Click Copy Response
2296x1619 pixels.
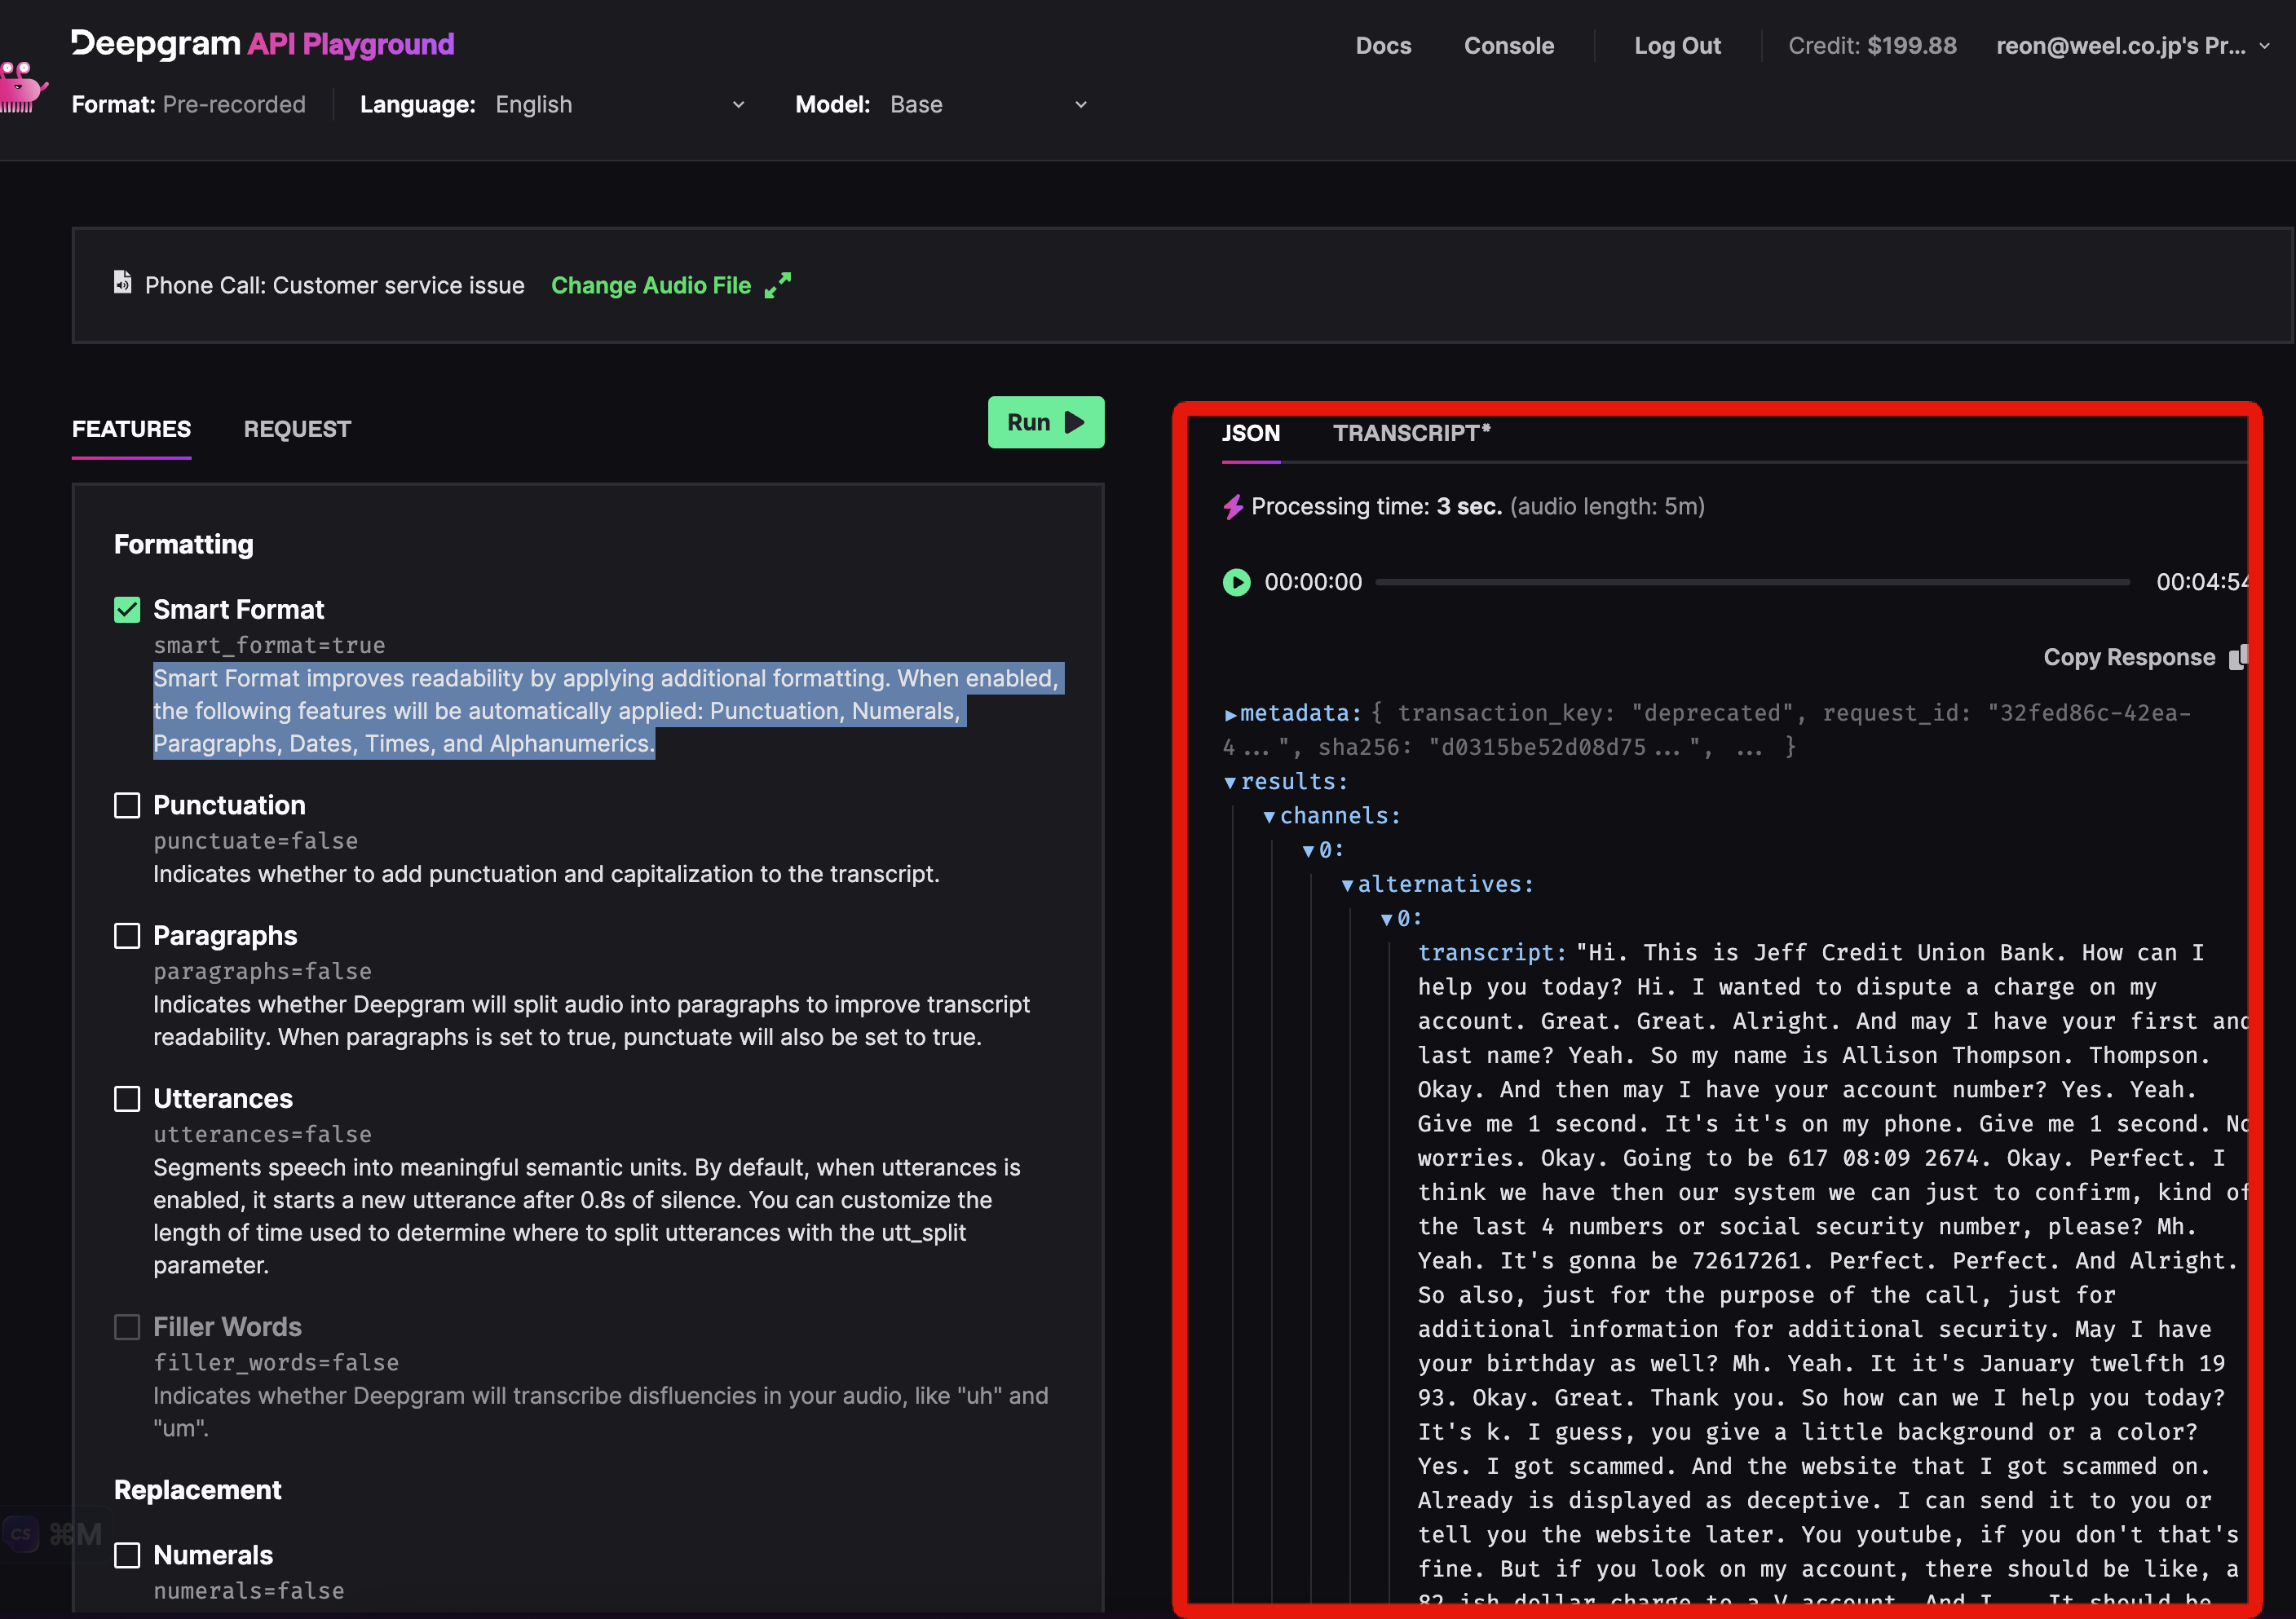2128,657
